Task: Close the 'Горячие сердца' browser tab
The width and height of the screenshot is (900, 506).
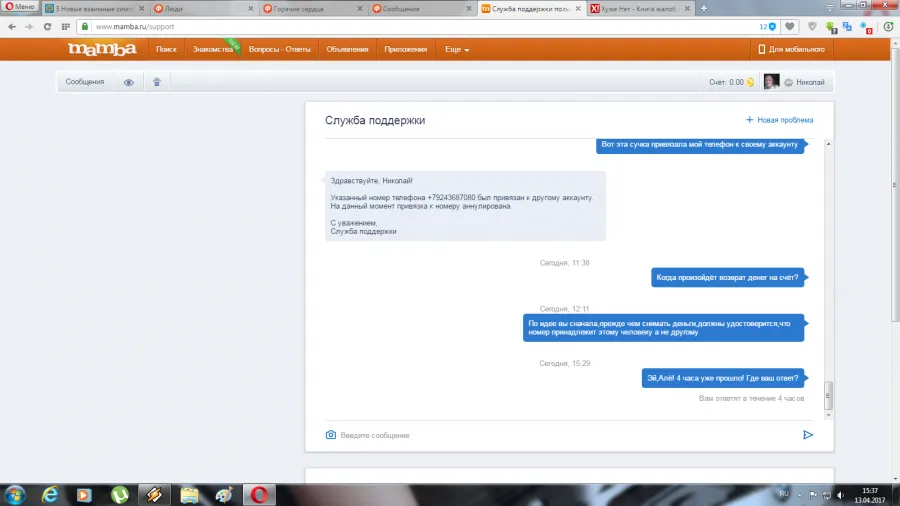Action: point(360,9)
